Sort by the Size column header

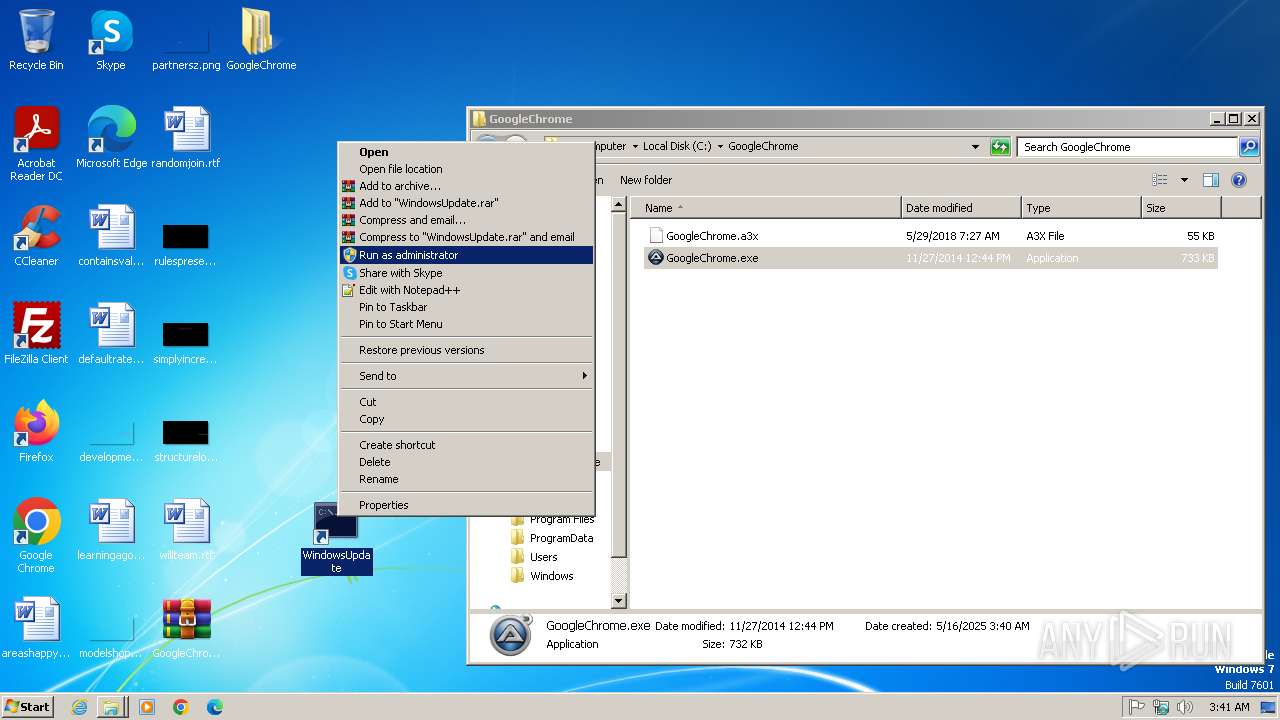point(1181,208)
